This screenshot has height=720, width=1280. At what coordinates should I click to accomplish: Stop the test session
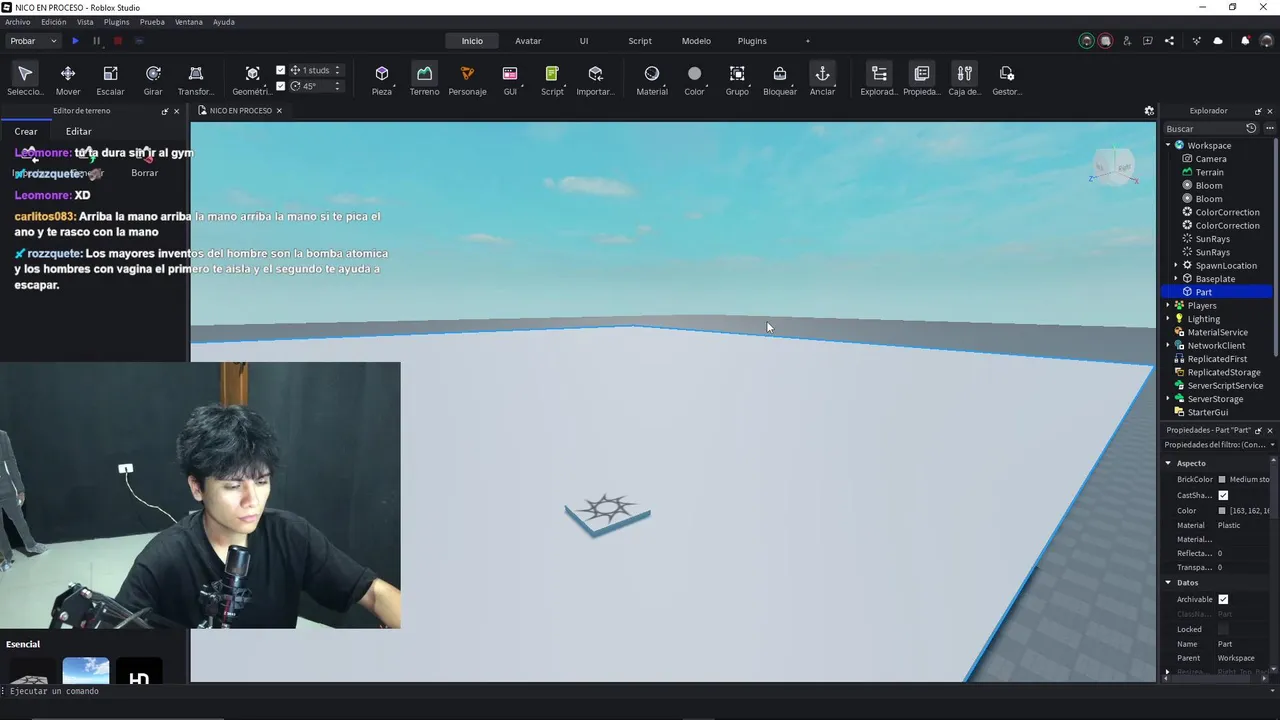coord(117,41)
